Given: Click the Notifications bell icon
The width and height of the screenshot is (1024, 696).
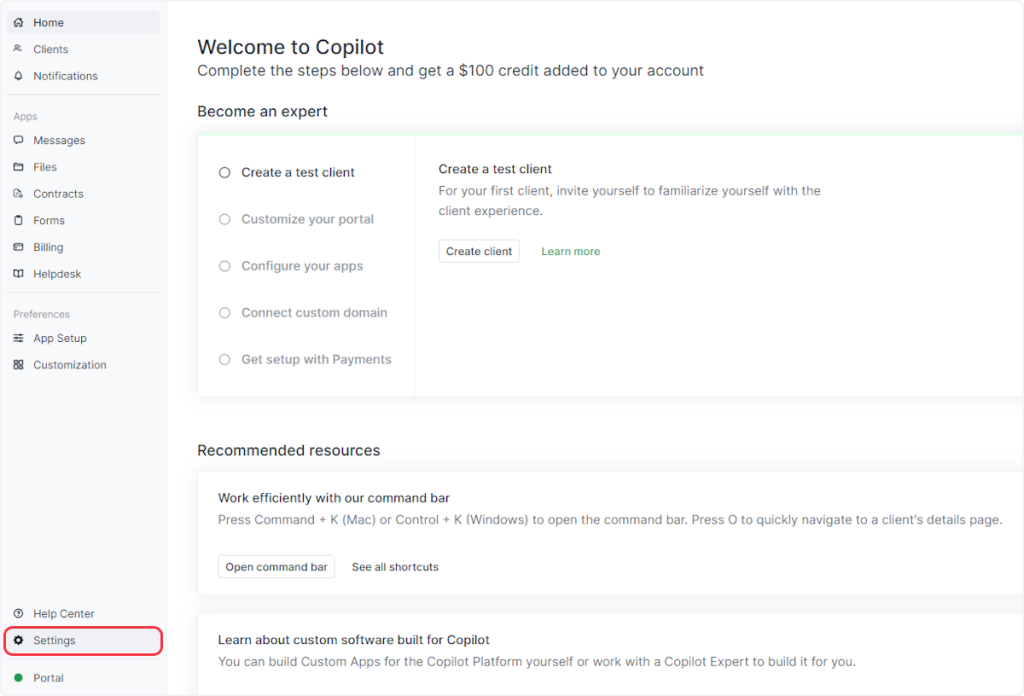Looking at the screenshot, I should tap(18, 76).
